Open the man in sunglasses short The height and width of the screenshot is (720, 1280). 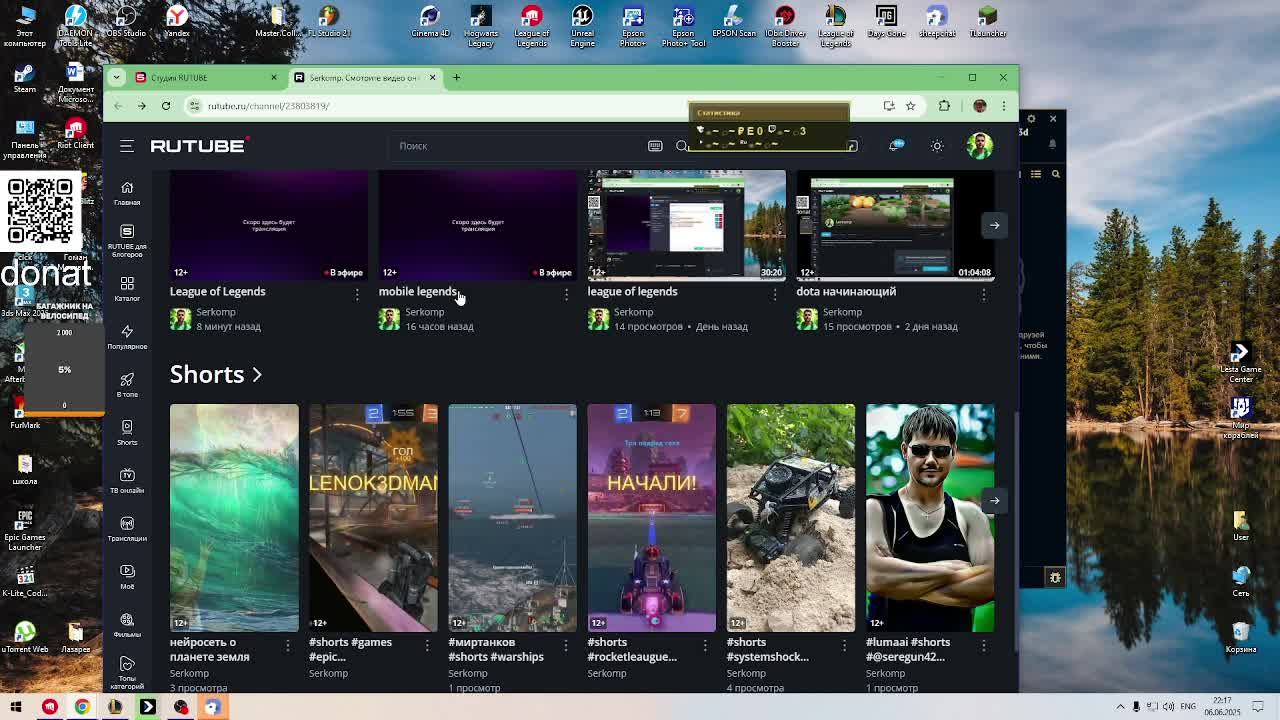coord(930,518)
